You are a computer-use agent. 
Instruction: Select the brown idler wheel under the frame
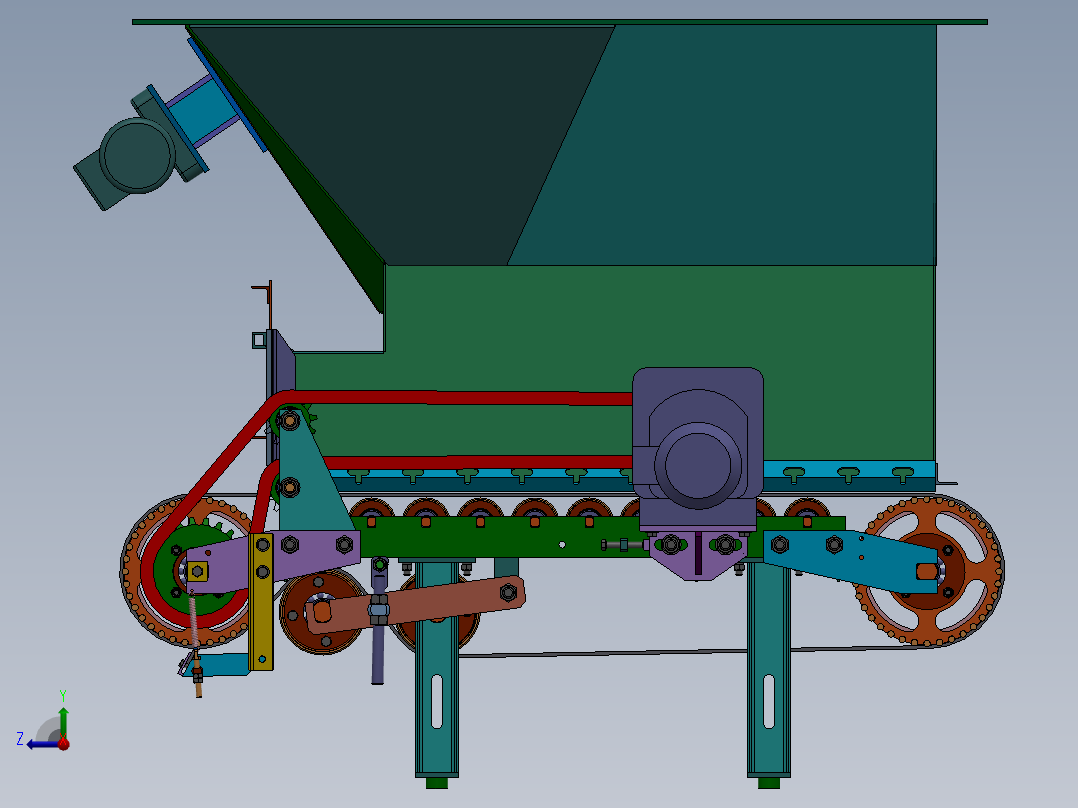(x=323, y=612)
